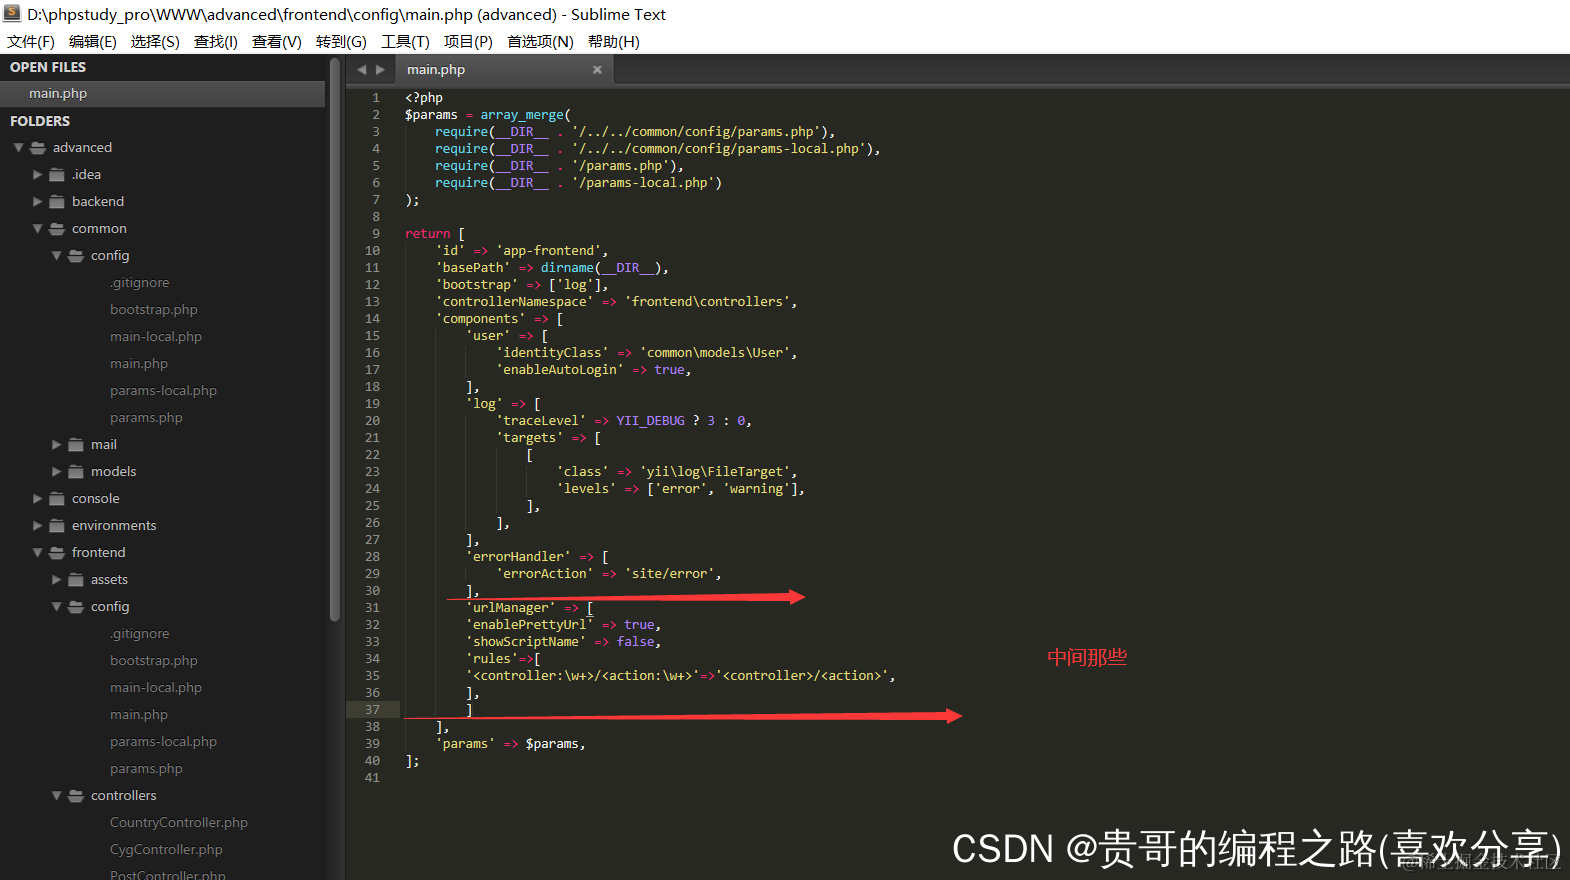1570x880 pixels.
Task: Collapse the frontend folder arrow
Action: point(38,553)
